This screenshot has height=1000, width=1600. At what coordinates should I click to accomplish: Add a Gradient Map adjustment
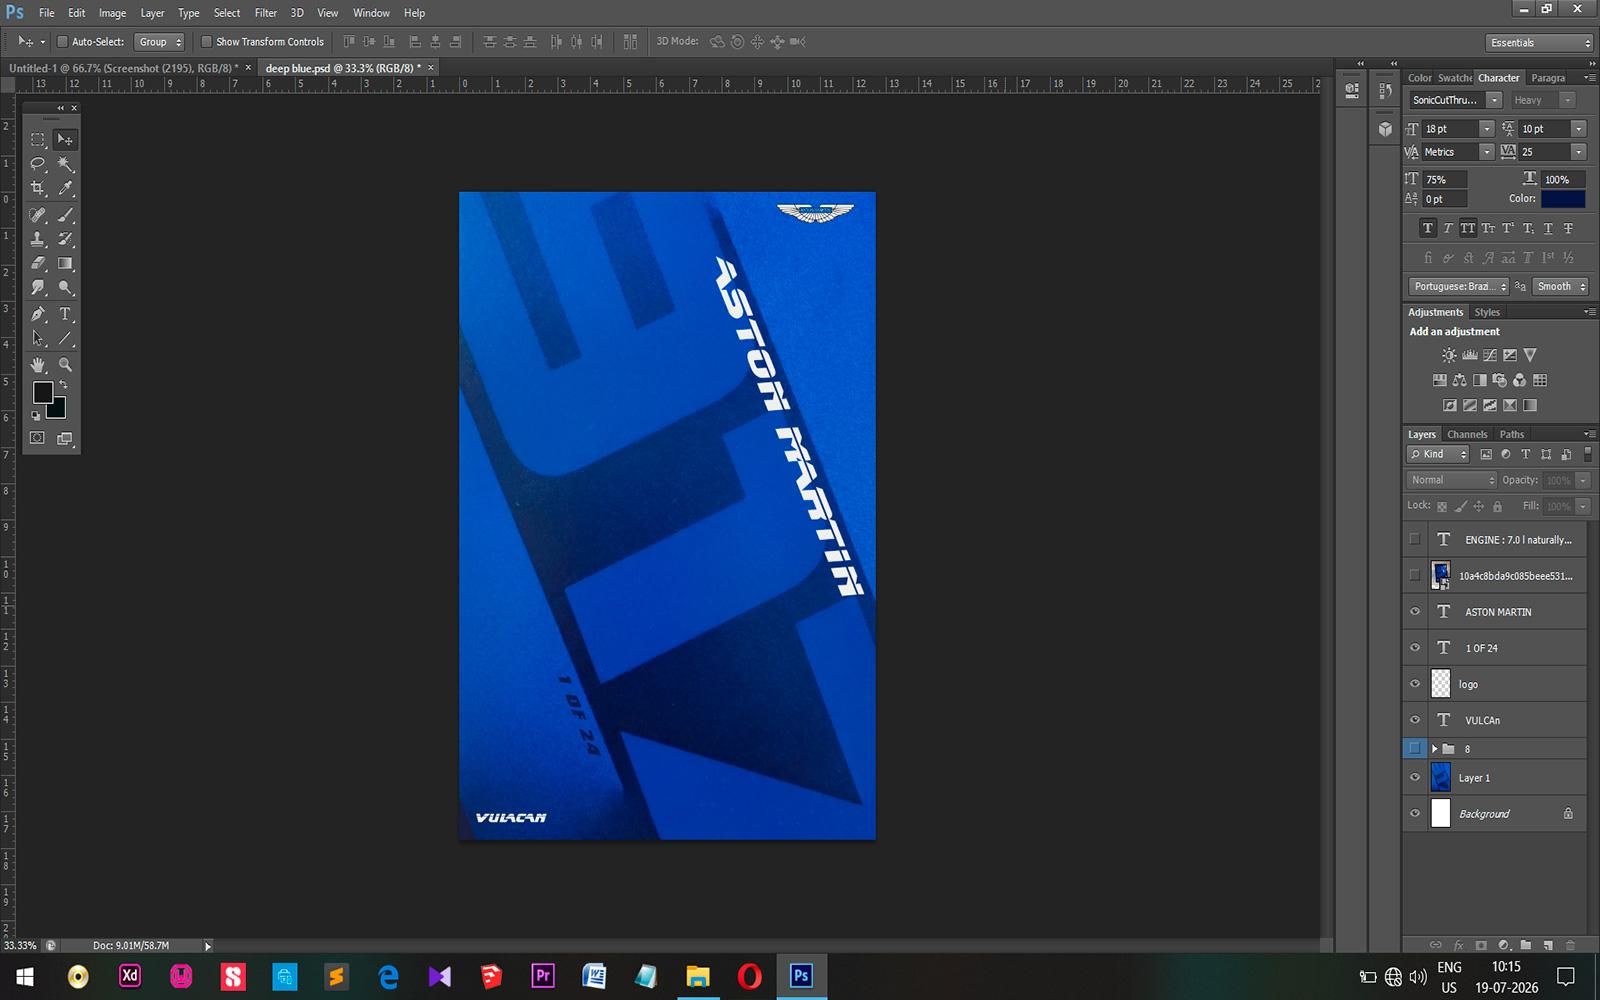tap(1530, 405)
